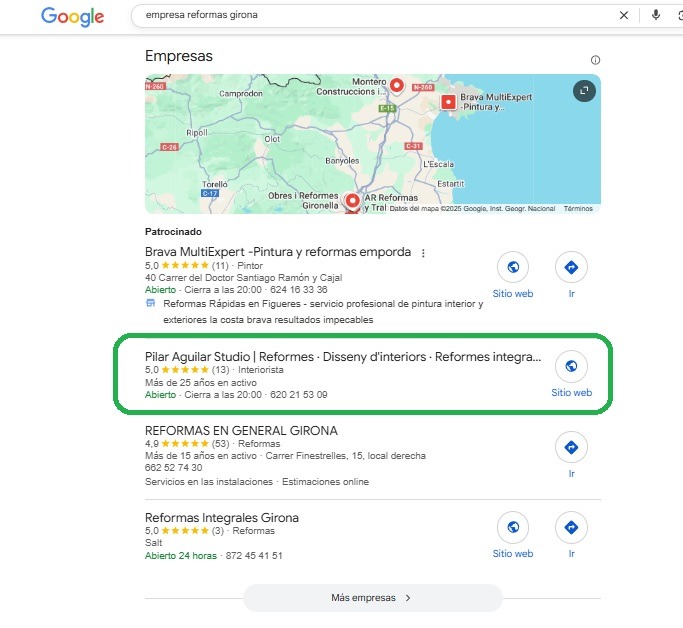Open the three-dot menu beside Brava MultiExpert
Screen dimensions: 683x628
tap(423, 253)
